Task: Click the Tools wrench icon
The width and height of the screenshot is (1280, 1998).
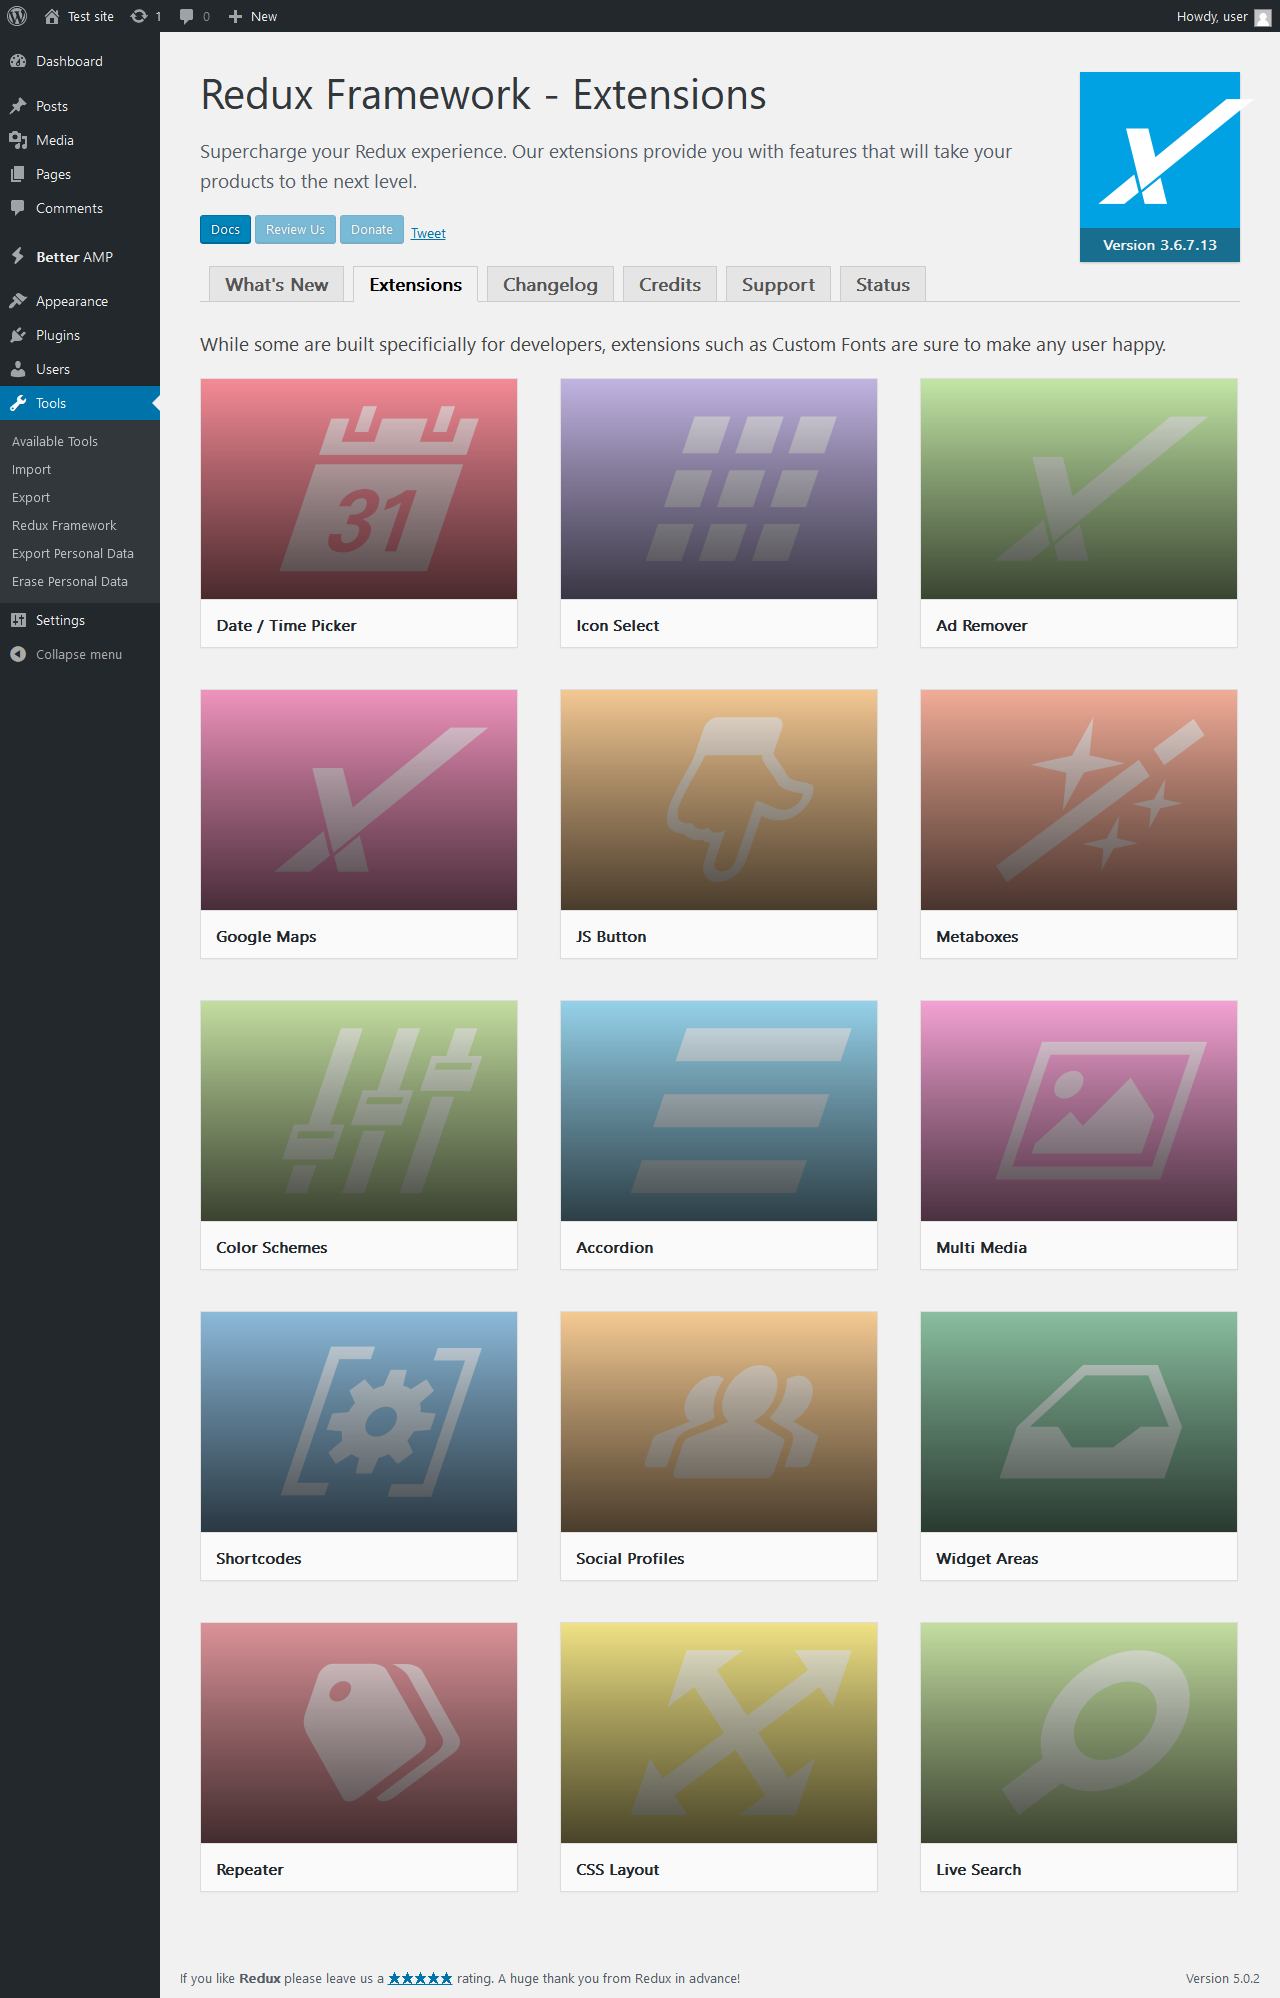Action: [18, 403]
